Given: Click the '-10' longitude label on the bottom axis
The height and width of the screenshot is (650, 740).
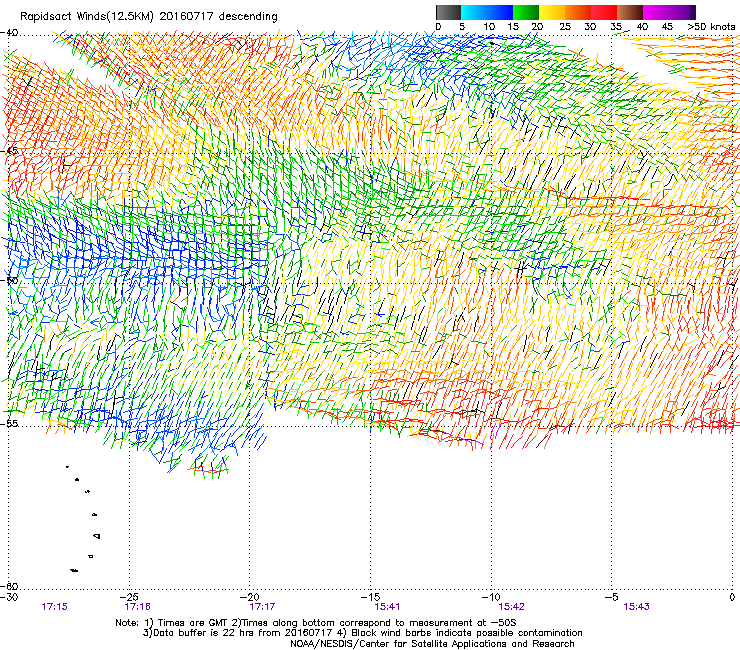Looking at the screenshot, I should pos(491,597).
